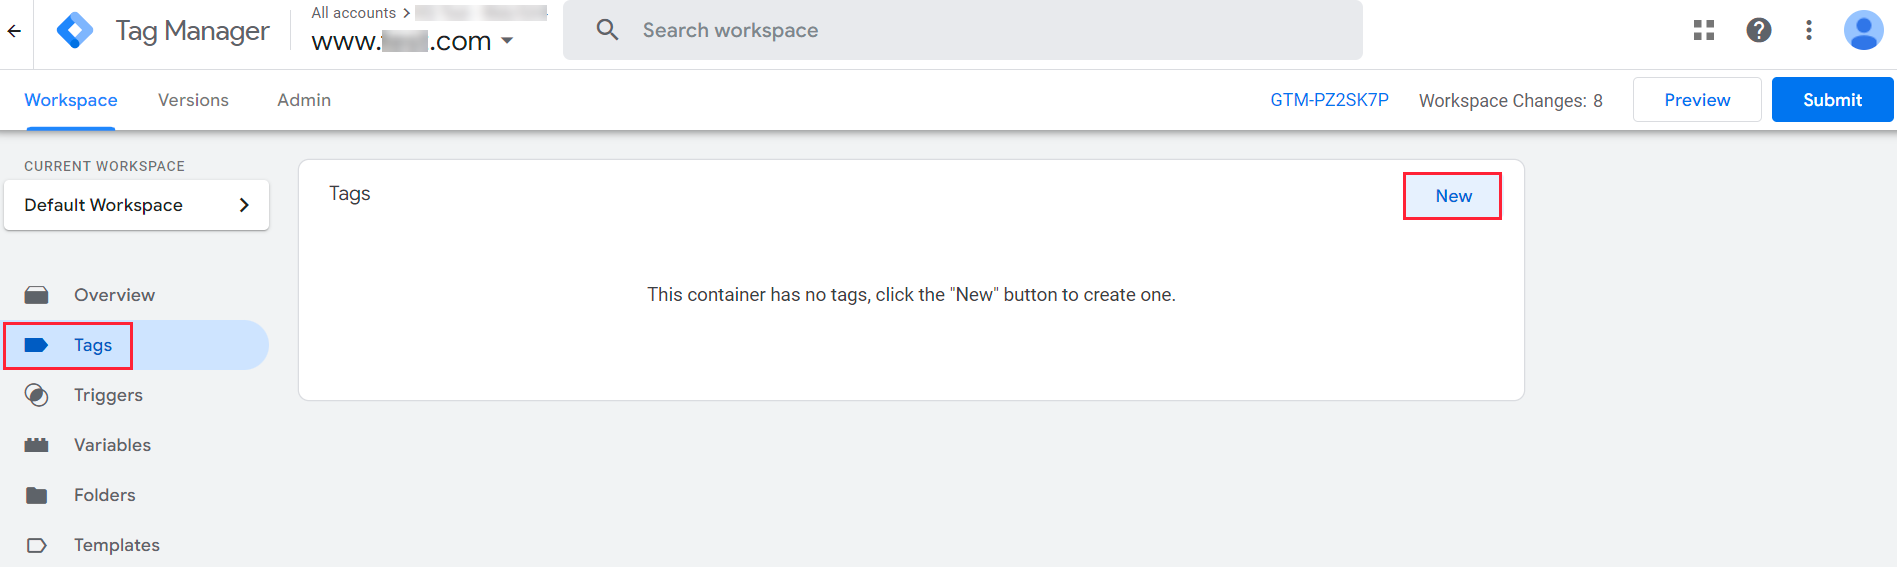Switch to the Admin tab
Screen dimensions: 1897x567
click(x=304, y=100)
